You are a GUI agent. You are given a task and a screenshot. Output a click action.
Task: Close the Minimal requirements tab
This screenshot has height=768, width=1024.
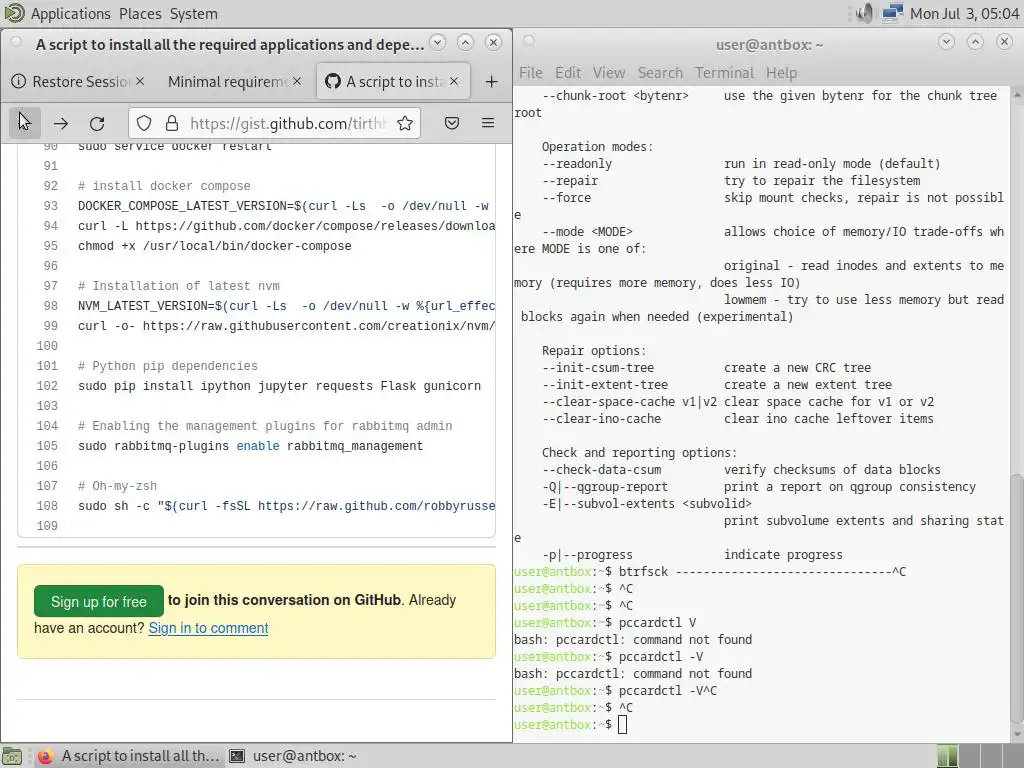coord(297,81)
